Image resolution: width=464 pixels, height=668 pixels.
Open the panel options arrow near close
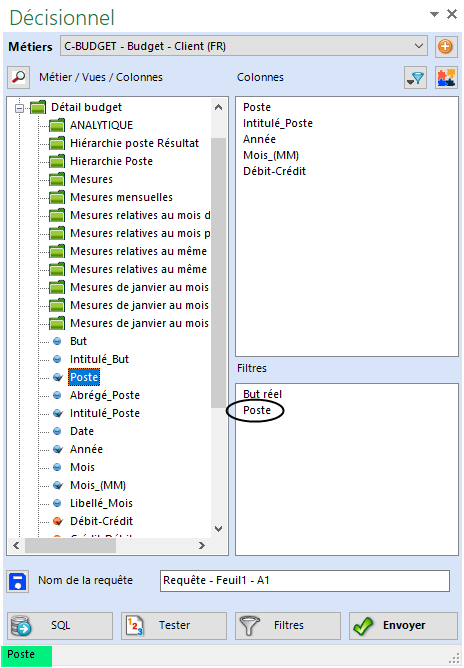(434, 14)
